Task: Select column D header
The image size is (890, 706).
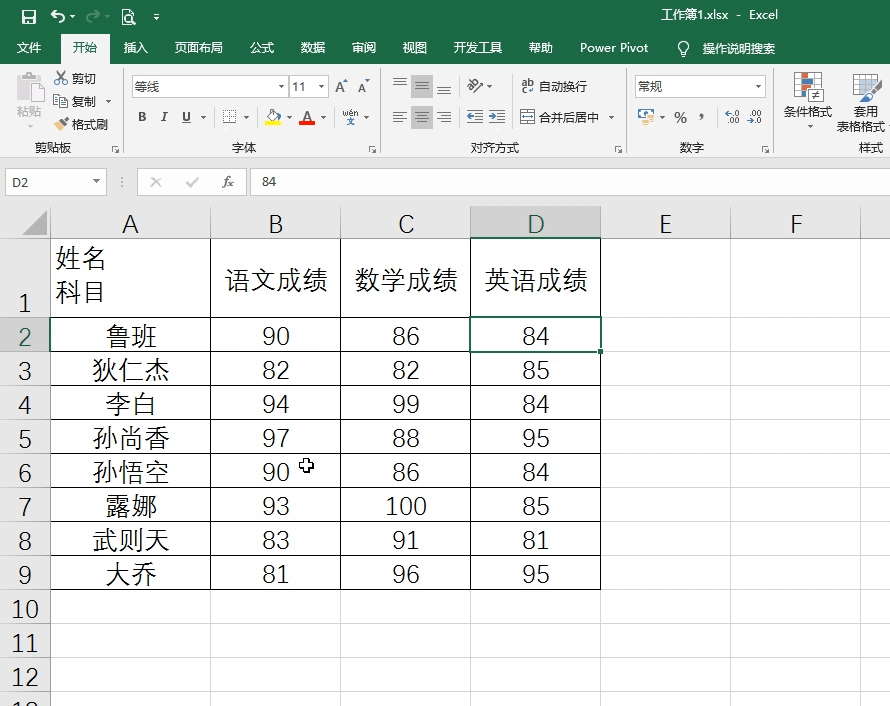Action: pyautogui.click(x=535, y=223)
